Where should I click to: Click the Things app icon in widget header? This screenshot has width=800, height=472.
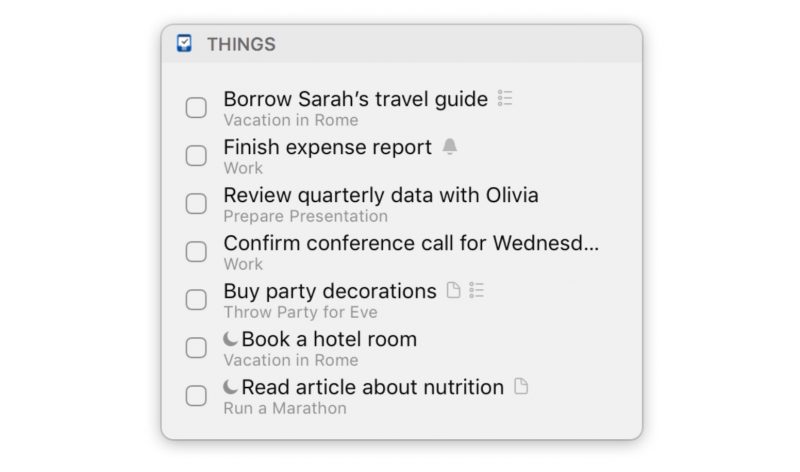tap(184, 43)
